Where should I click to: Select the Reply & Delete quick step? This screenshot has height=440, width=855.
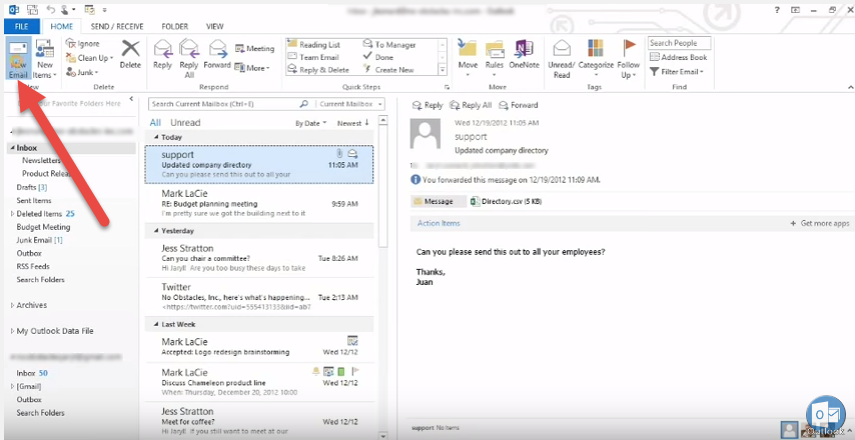(x=318, y=70)
